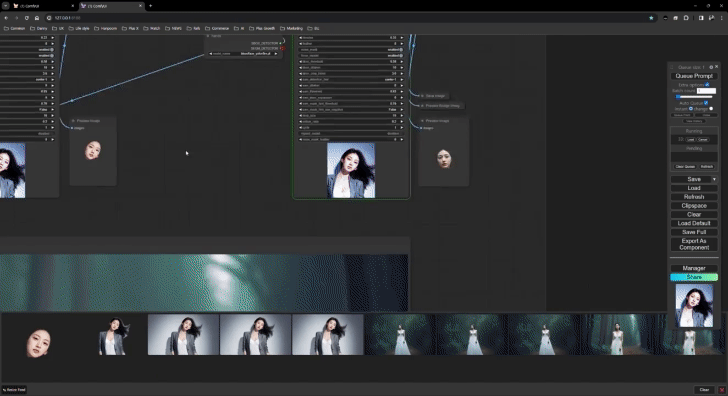Decrease cycle value with left arrow
This screenshot has width=728, height=396.
[300, 128]
